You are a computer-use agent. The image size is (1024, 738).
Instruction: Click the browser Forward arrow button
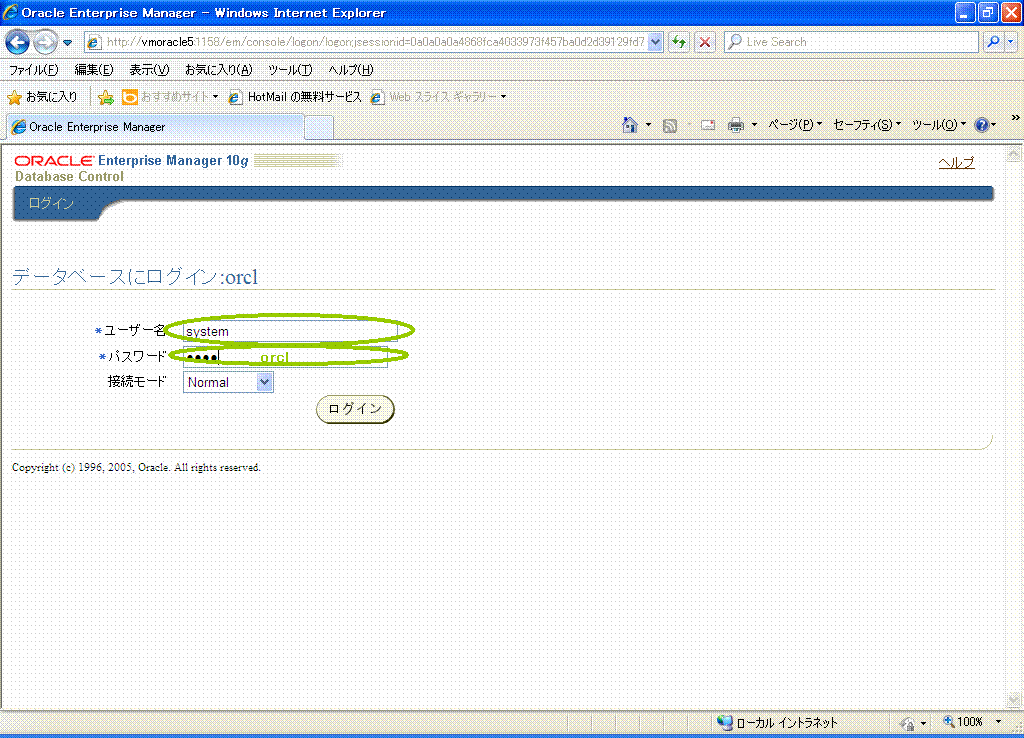[45, 42]
